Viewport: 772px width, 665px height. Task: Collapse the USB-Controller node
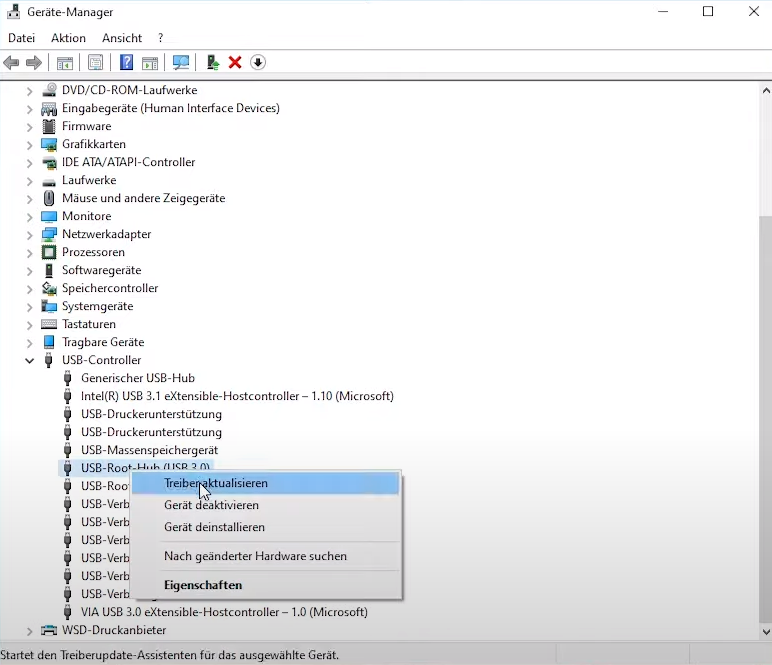coord(30,360)
